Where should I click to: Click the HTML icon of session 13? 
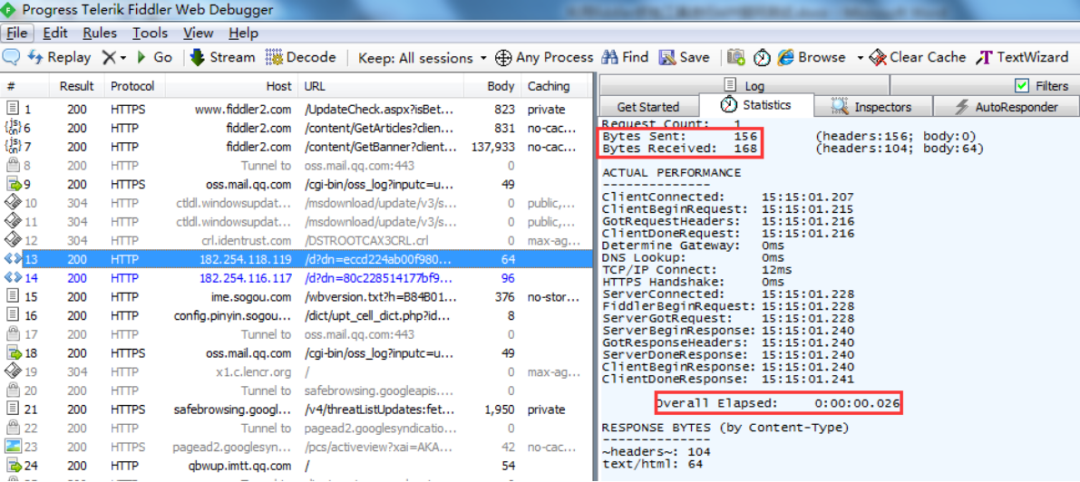coord(13,259)
